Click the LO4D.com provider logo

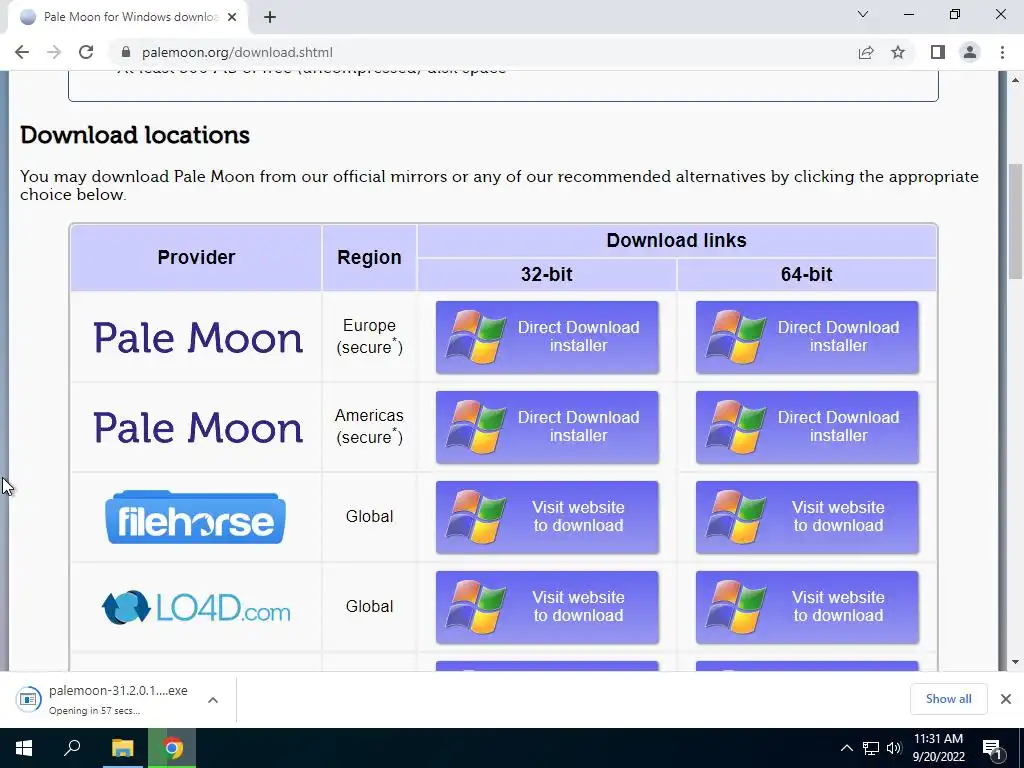pos(196,607)
